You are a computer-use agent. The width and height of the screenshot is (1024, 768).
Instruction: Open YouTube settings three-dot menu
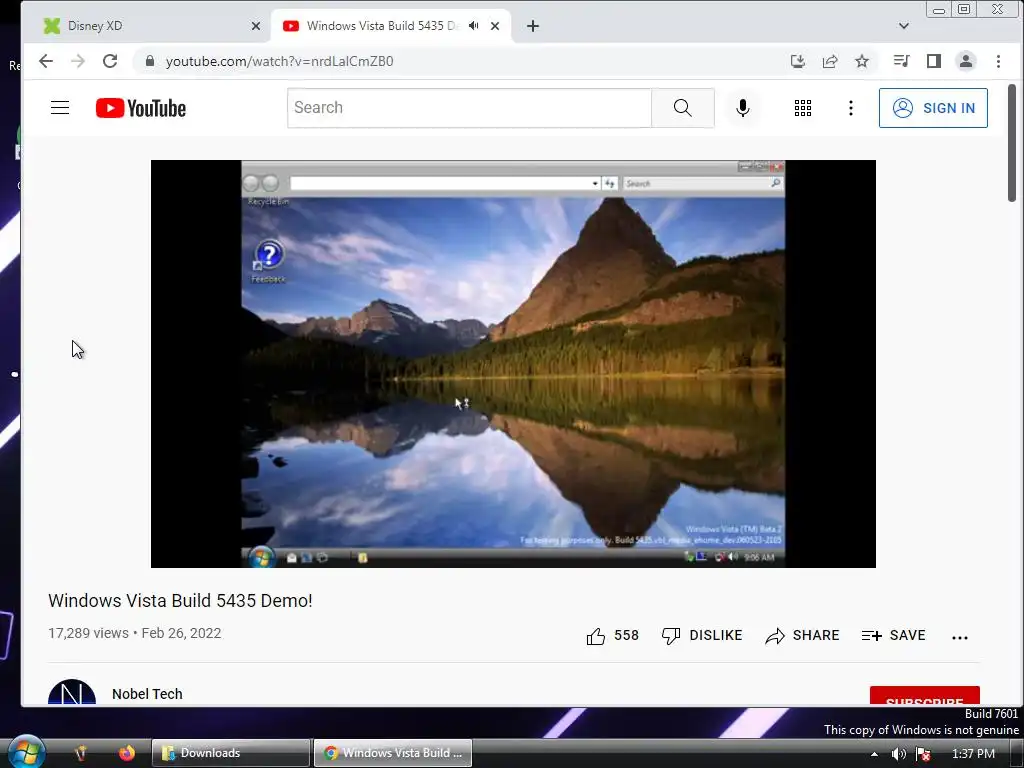pos(850,108)
